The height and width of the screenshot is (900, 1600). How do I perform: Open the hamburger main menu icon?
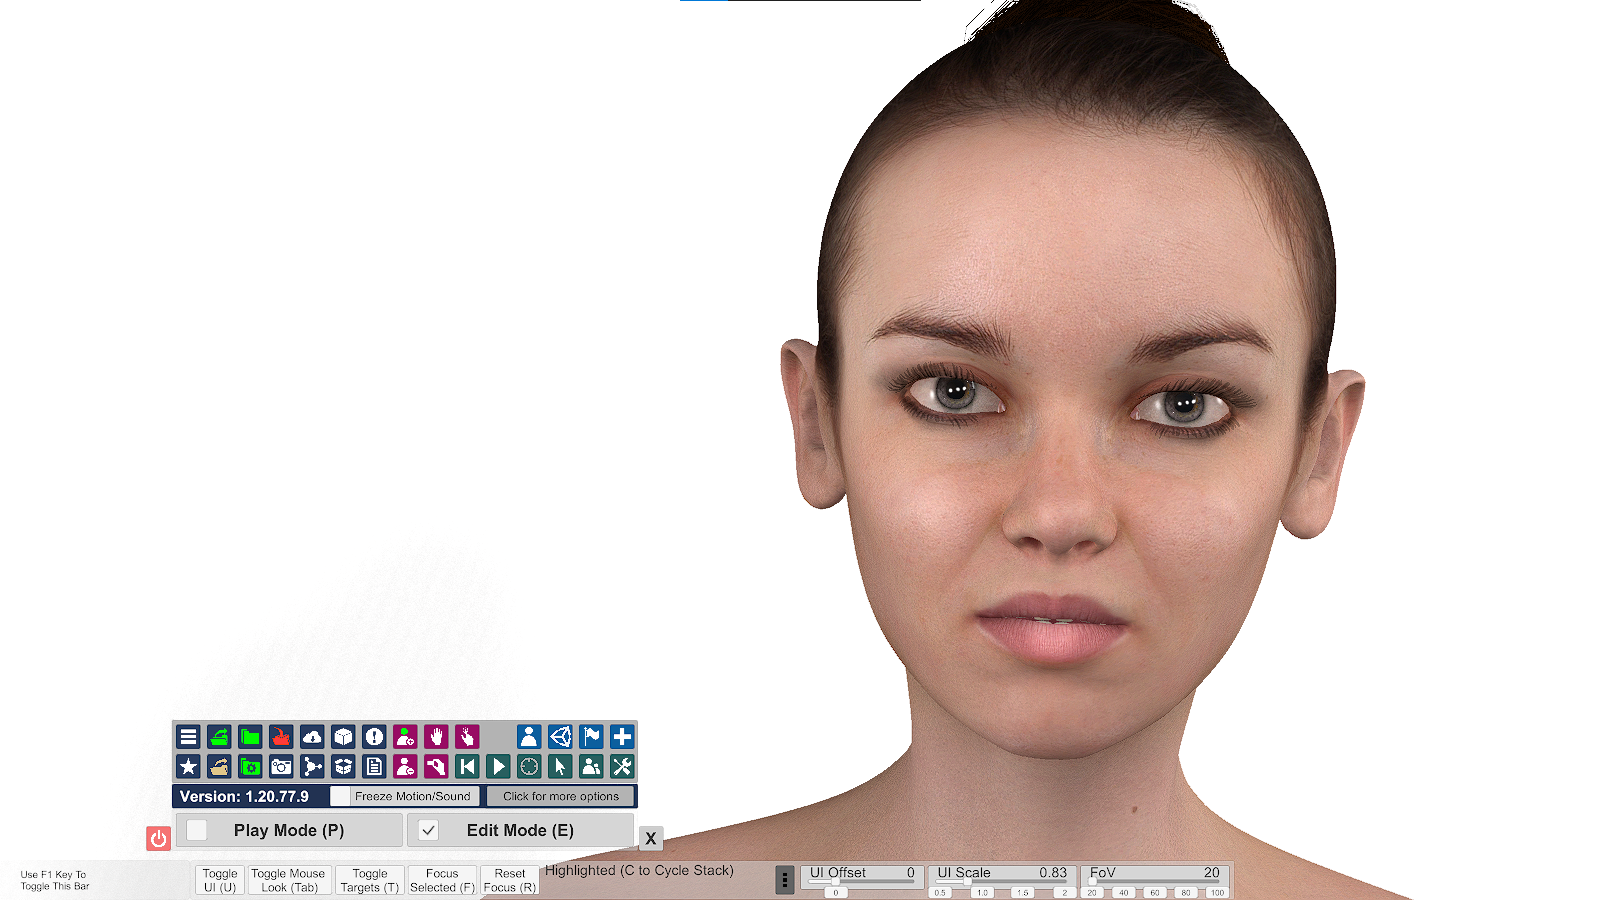click(188, 737)
